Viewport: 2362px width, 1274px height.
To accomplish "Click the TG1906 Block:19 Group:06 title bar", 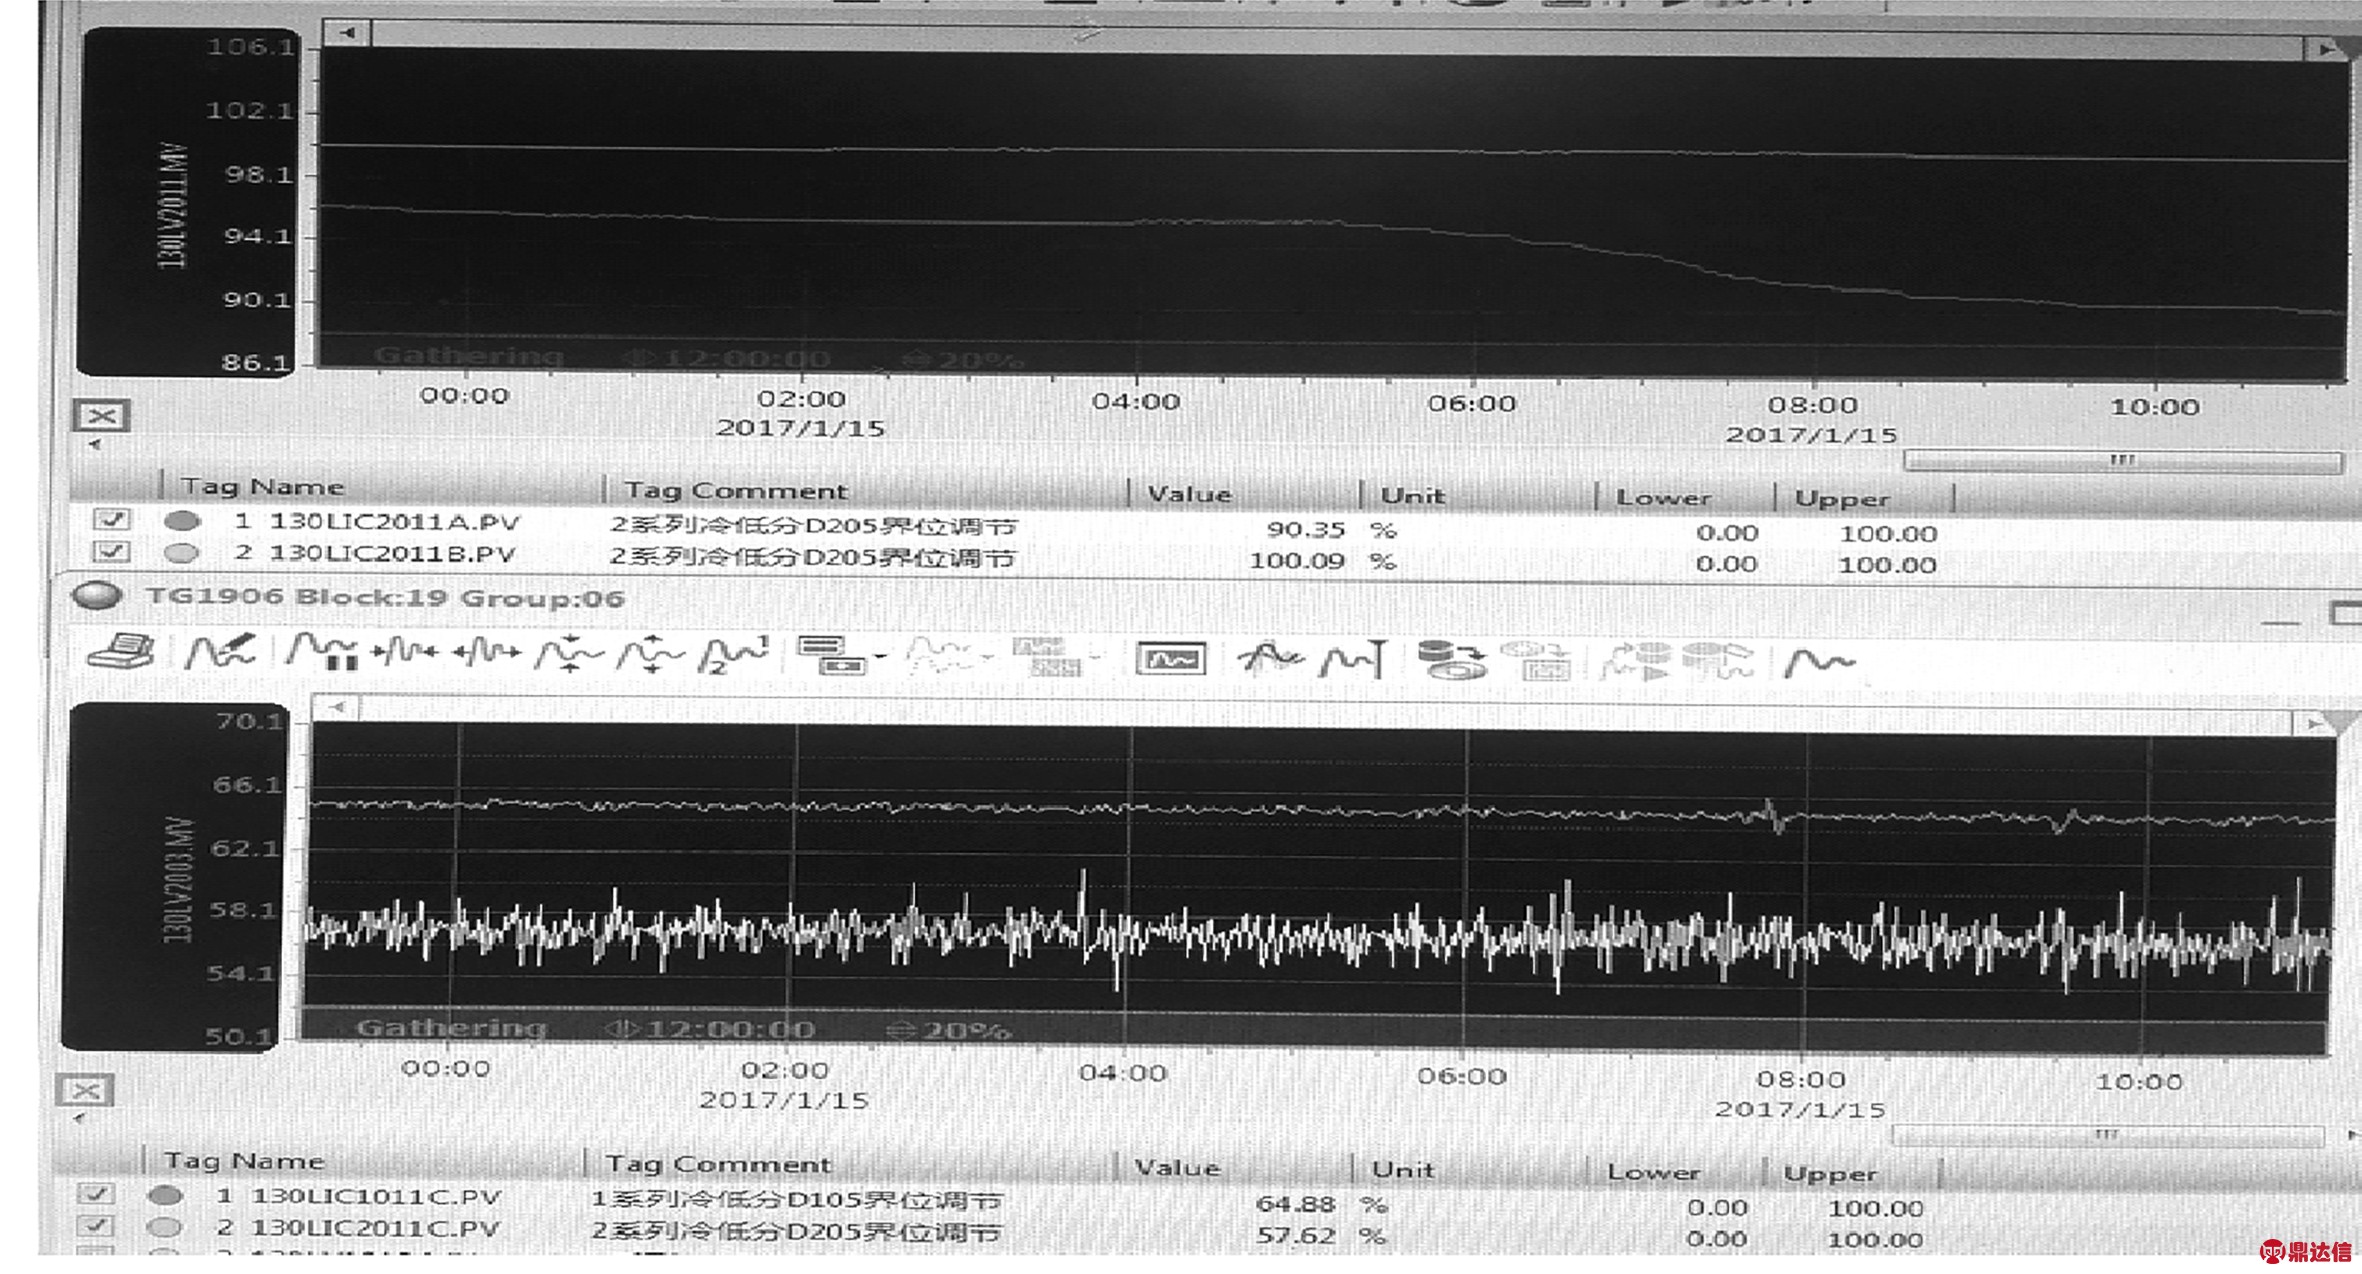I will (385, 597).
